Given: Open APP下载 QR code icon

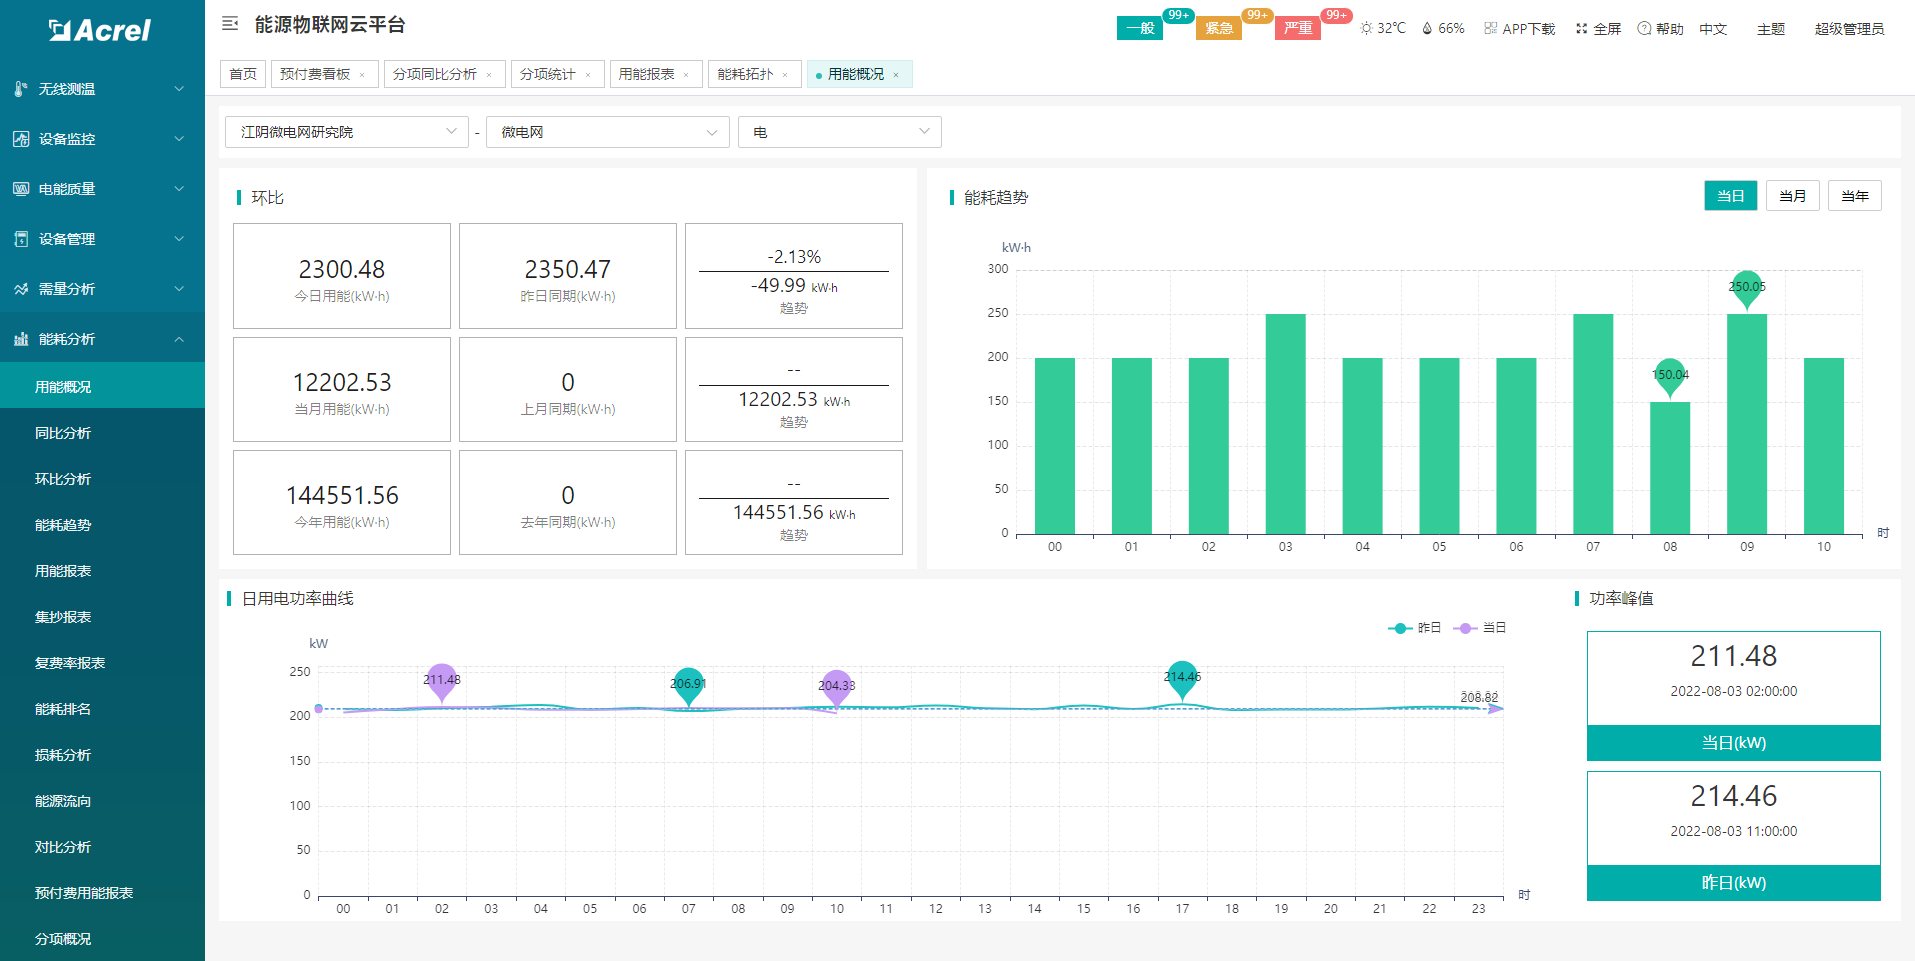Looking at the screenshot, I should coord(1491,29).
